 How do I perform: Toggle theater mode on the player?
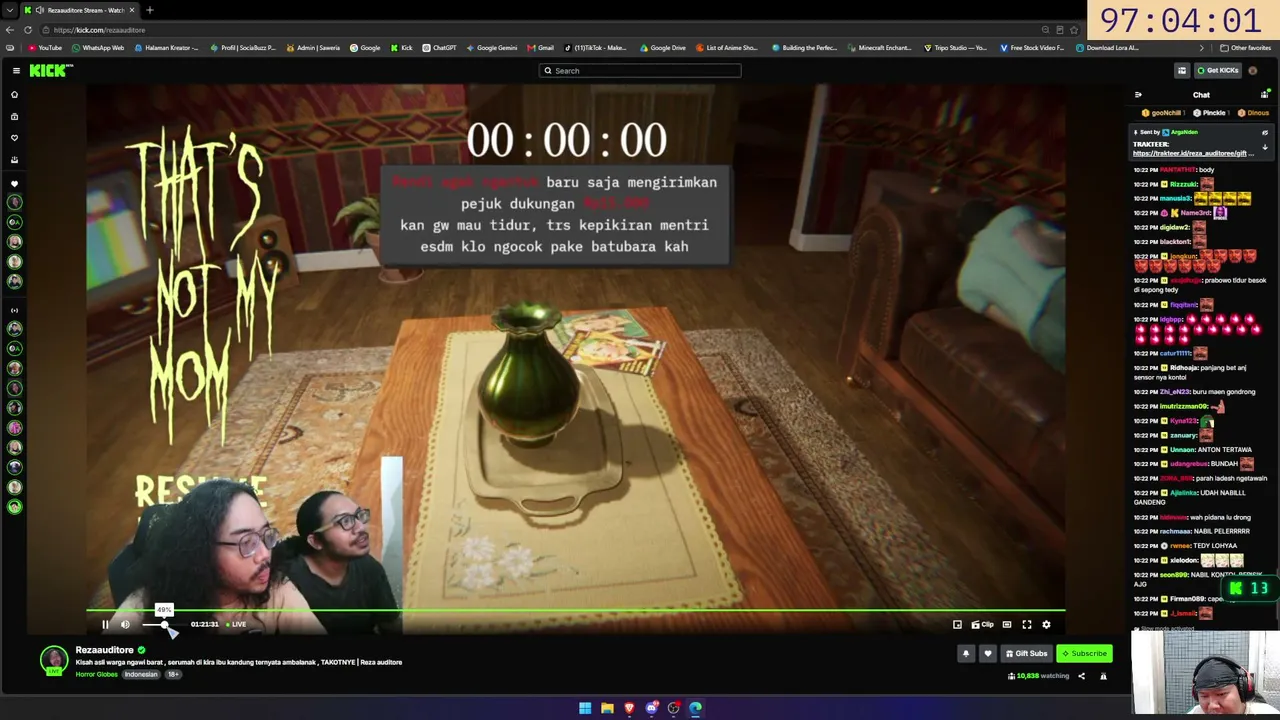tap(1007, 624)
